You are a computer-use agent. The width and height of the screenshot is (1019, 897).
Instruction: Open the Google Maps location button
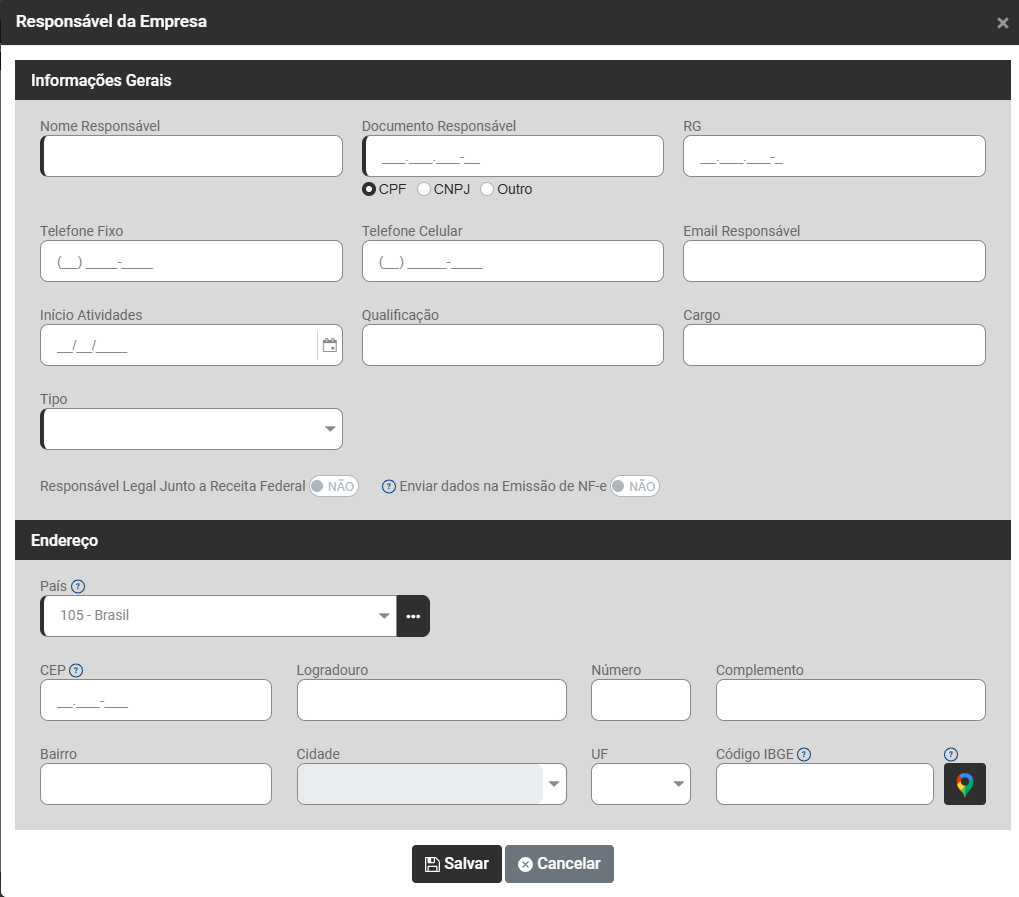[964, 784]
